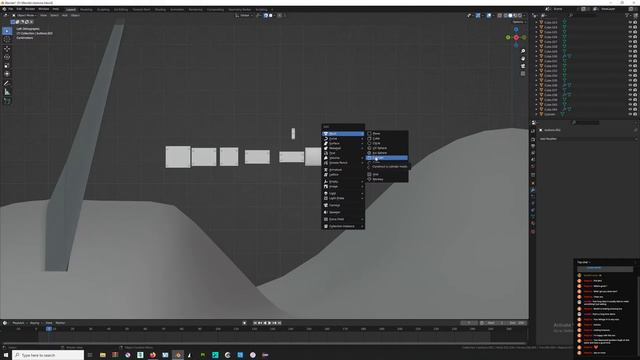Open the Marker menu in timeline

60,323
